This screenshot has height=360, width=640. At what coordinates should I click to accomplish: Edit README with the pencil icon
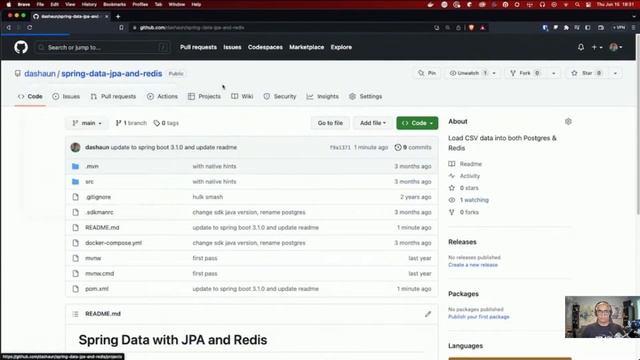tap(428, 314)
